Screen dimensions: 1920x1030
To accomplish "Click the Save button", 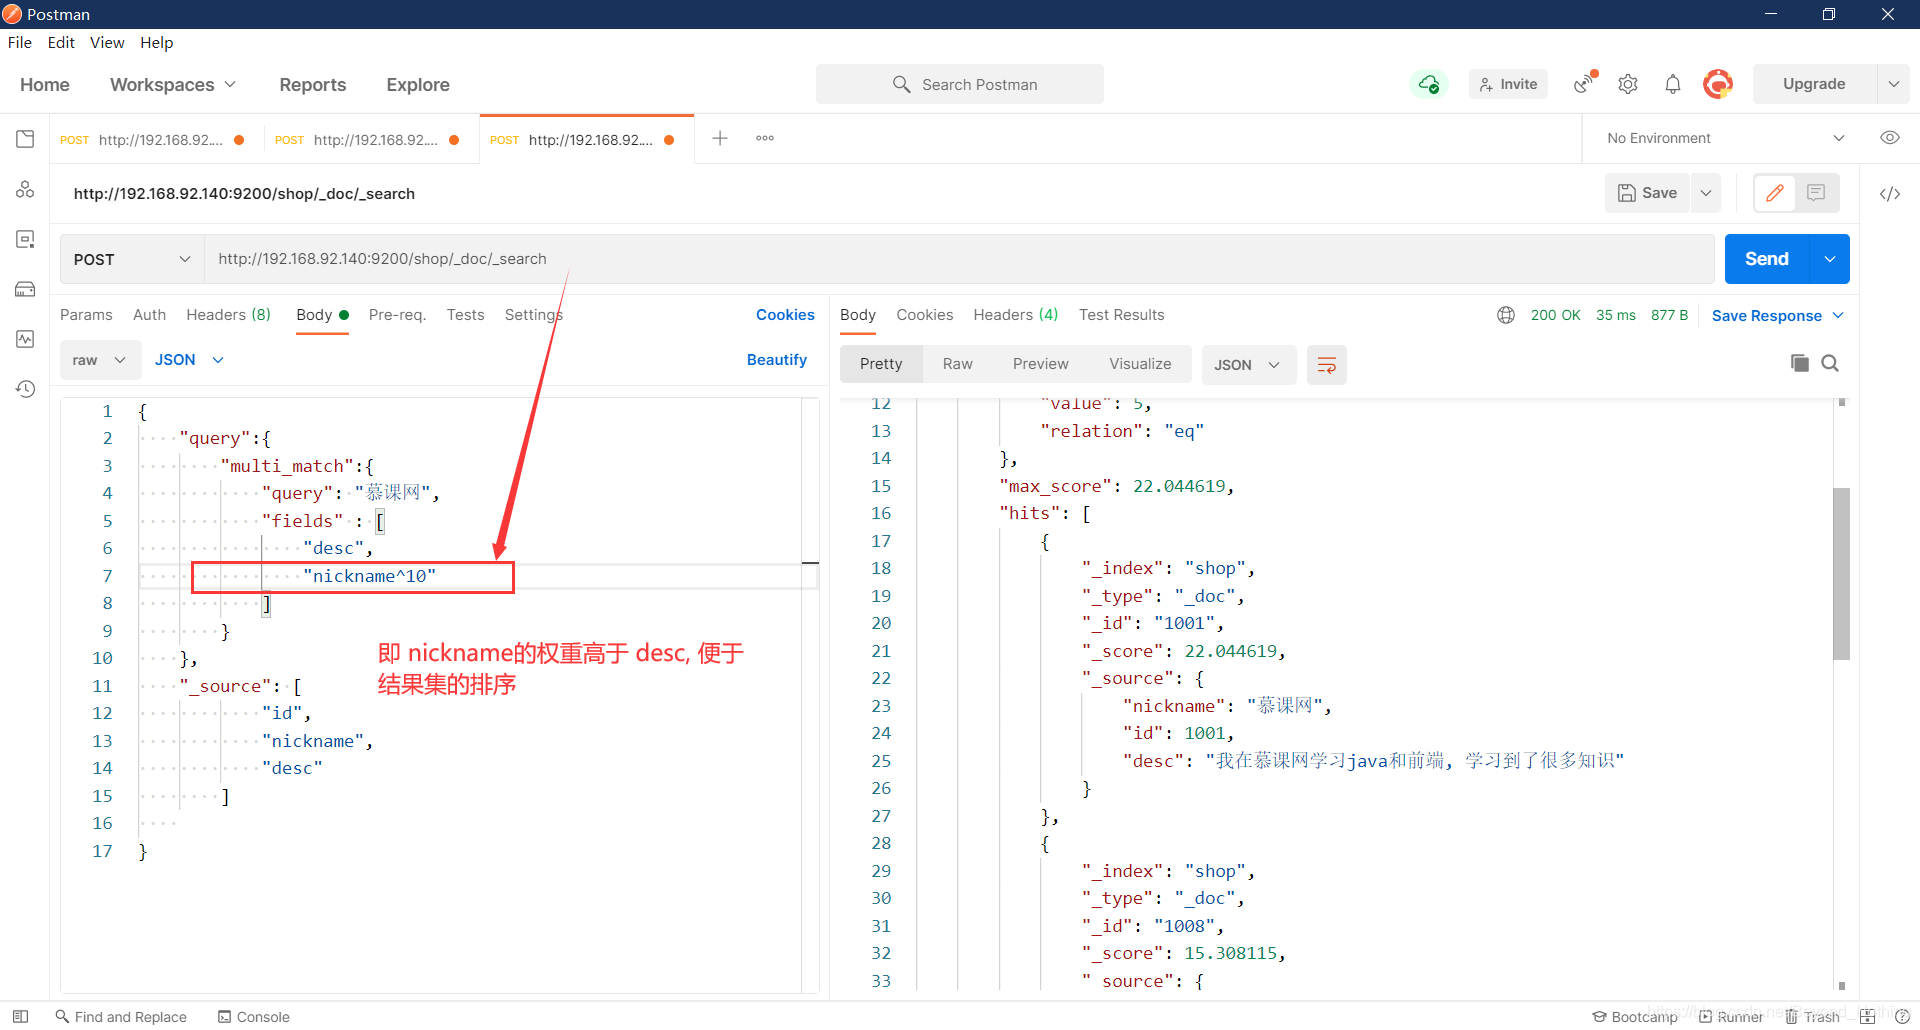I will (1648, 193).
